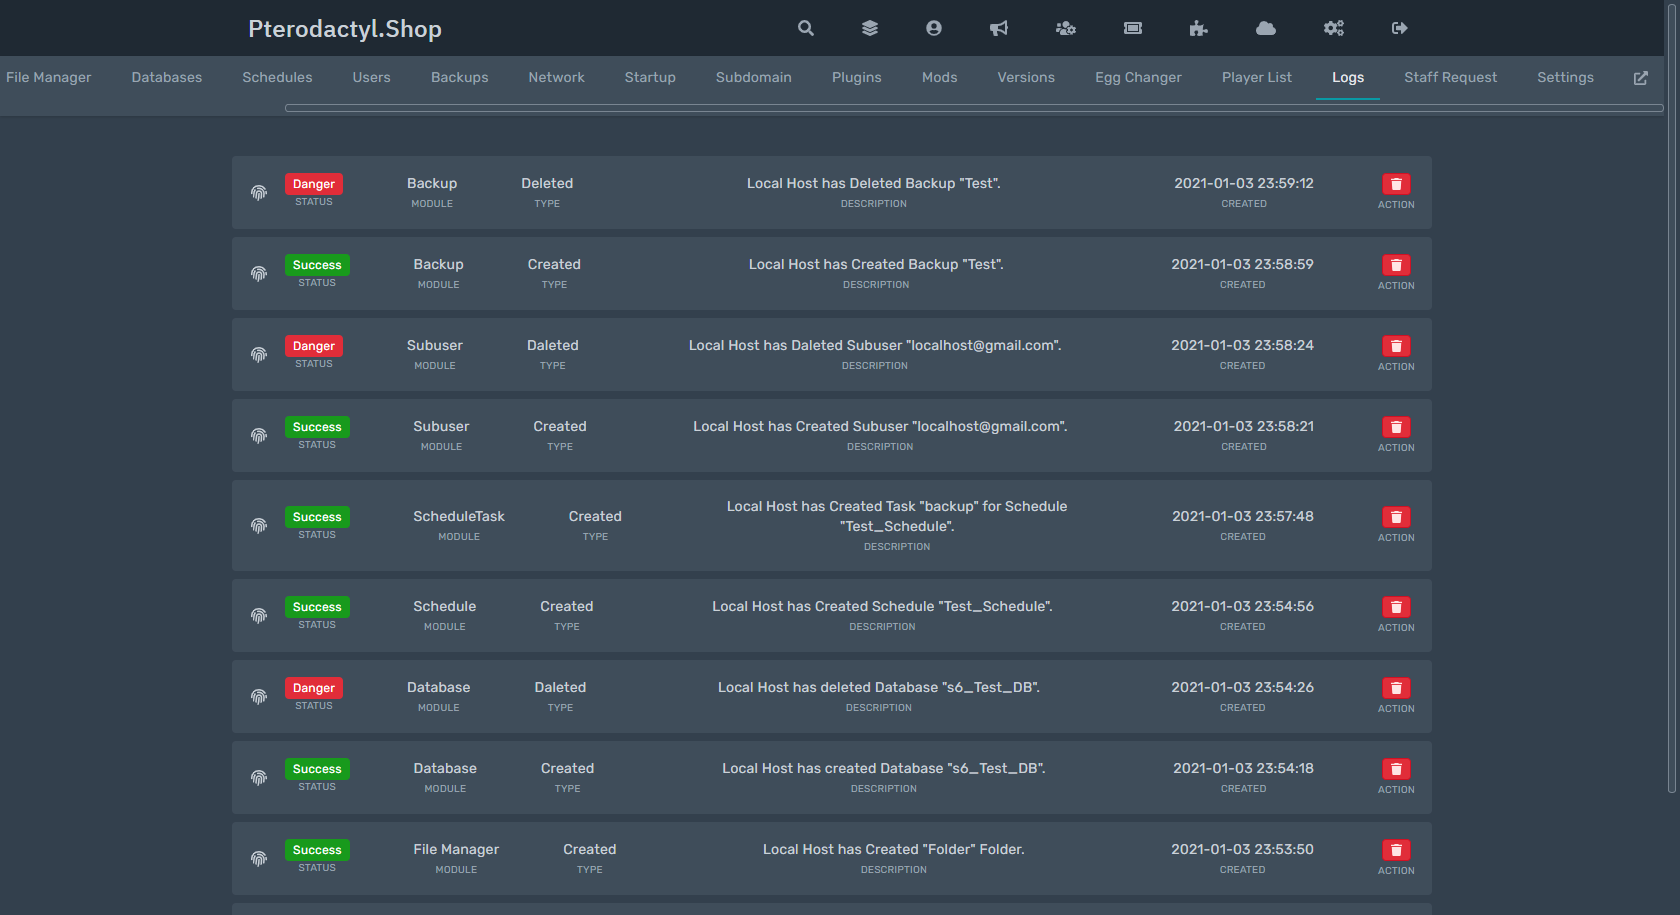Switch to the File Manager tab

[48, 77]
